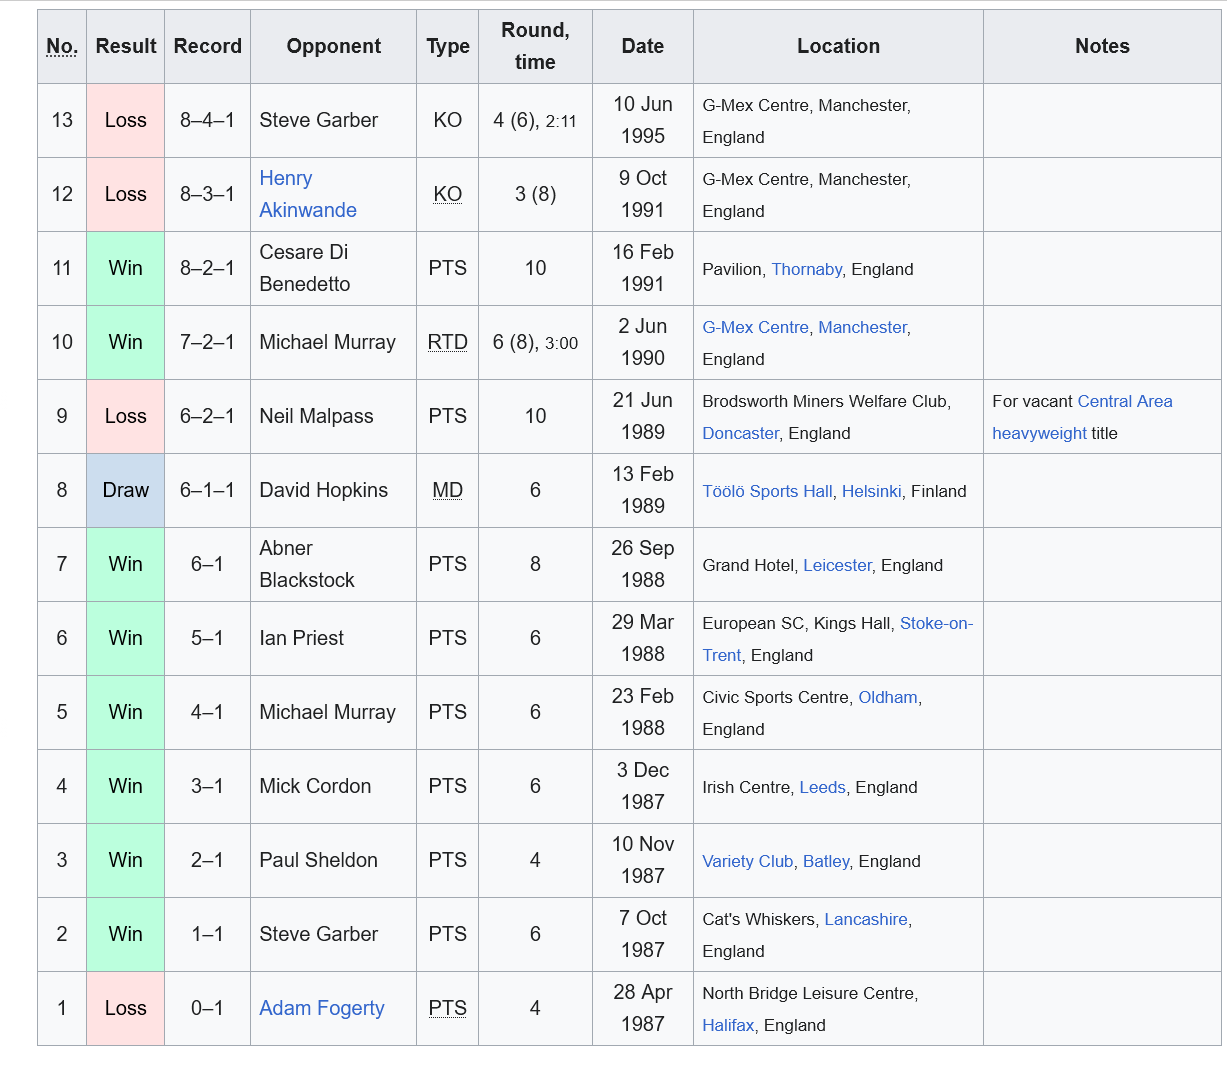Open Manchester link in fight 10 row
1227x1065 pixels.
coord(862,327)
